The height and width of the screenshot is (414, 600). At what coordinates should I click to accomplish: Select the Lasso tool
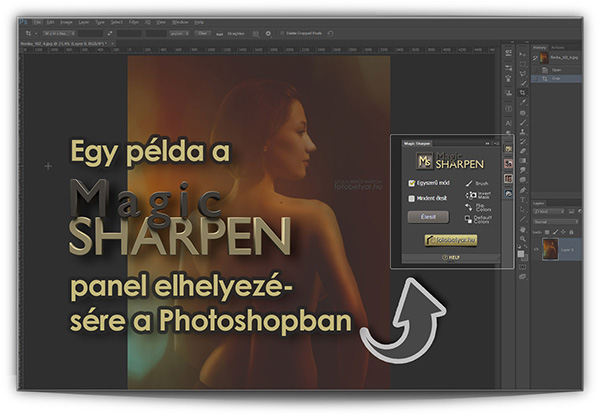click(x=522, y=73)
